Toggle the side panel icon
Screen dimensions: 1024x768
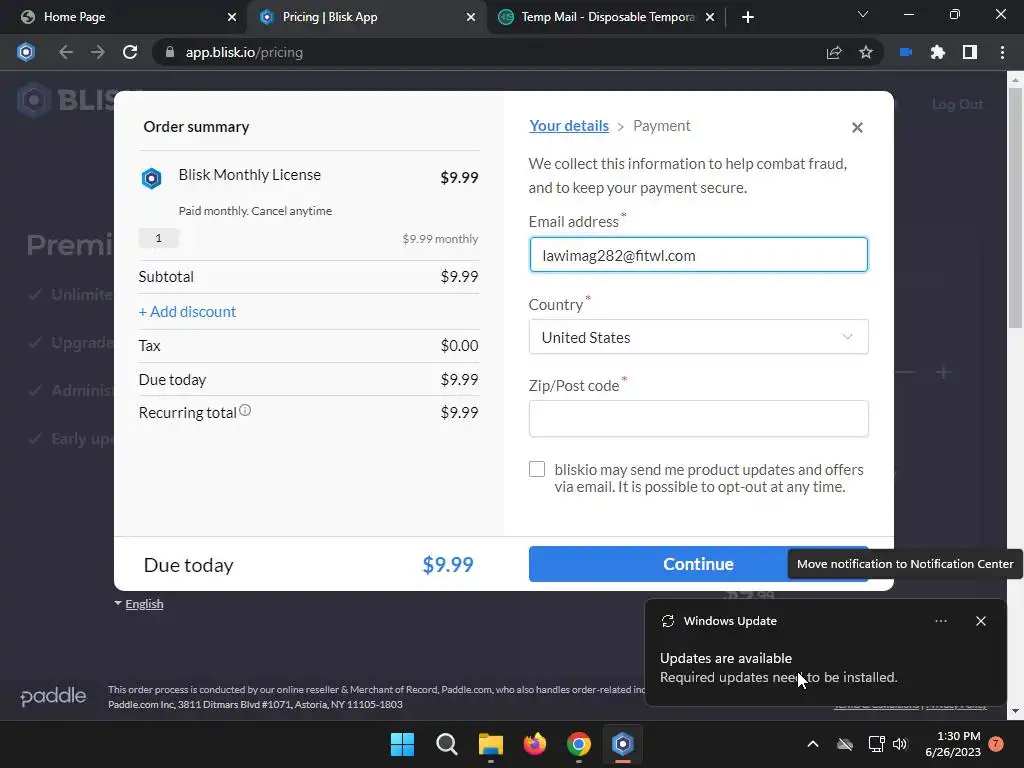point(970,52)
